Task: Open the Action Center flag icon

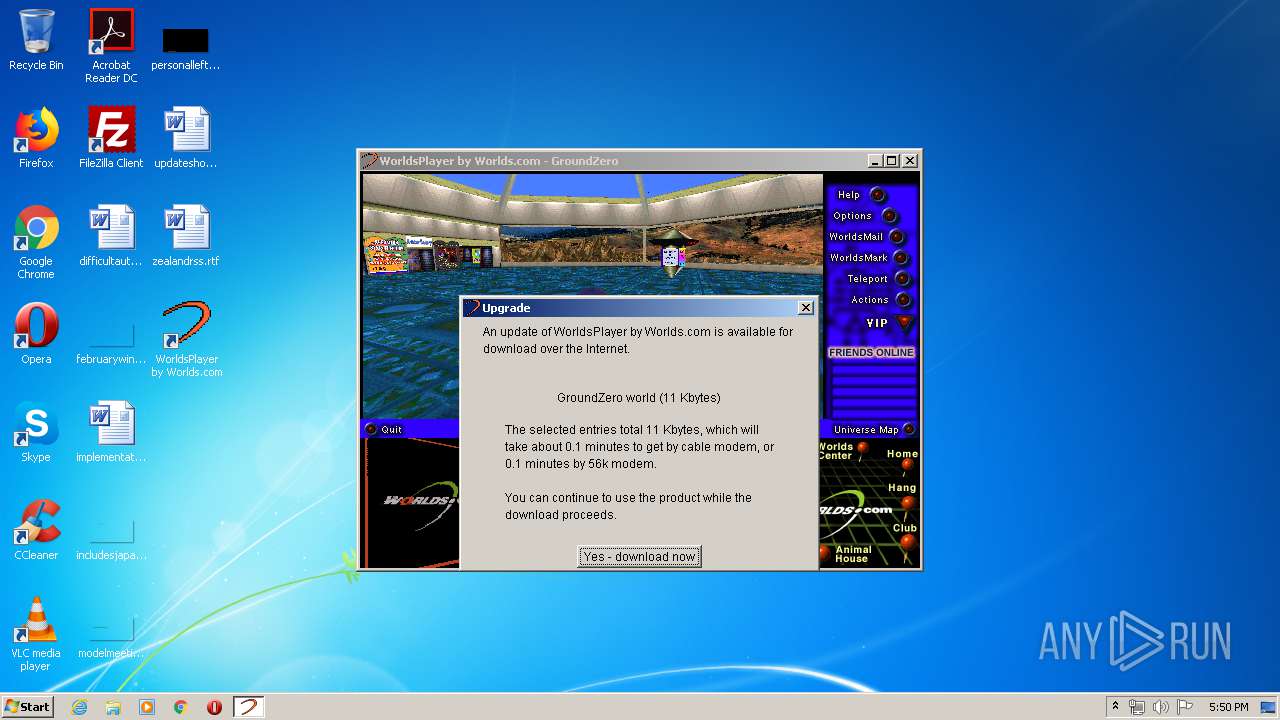Action: [x=1185, y=707]
